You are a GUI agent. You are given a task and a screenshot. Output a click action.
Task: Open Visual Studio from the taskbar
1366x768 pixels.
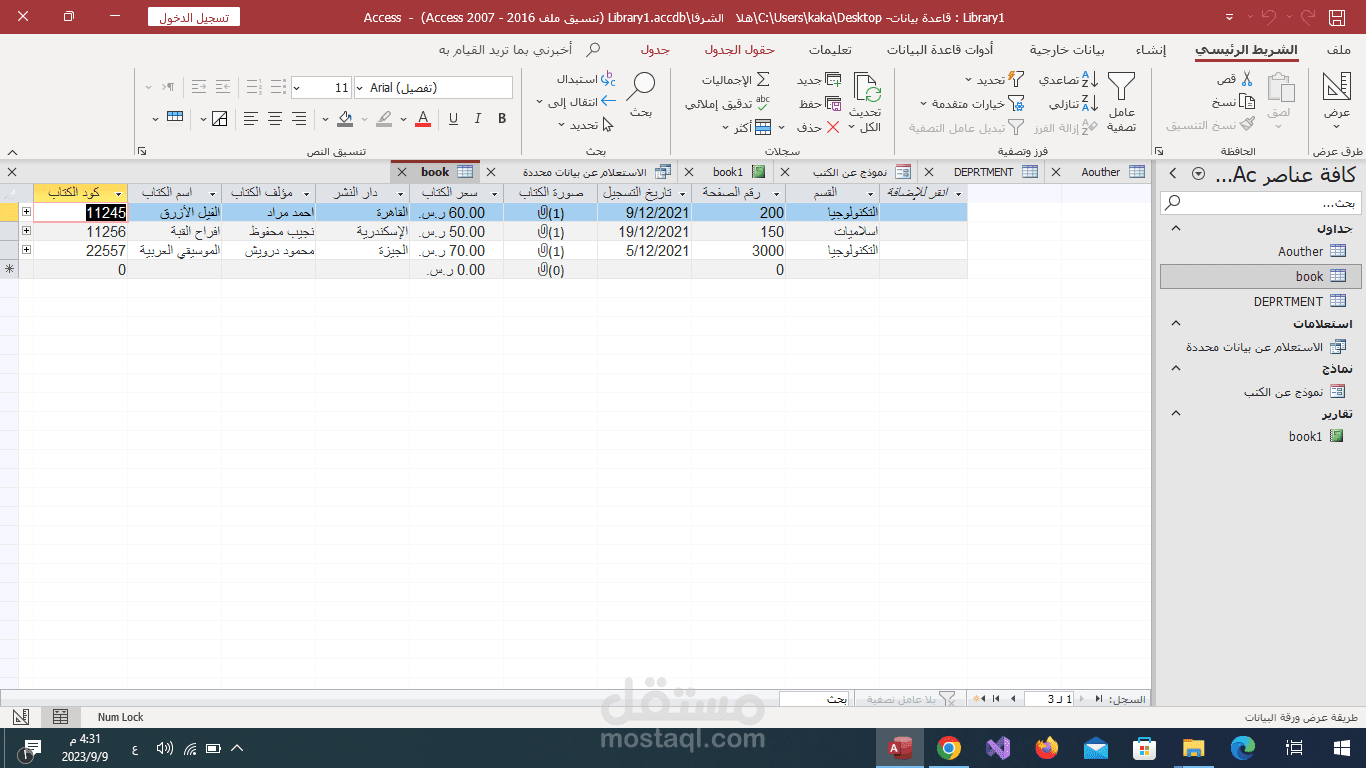998,748
